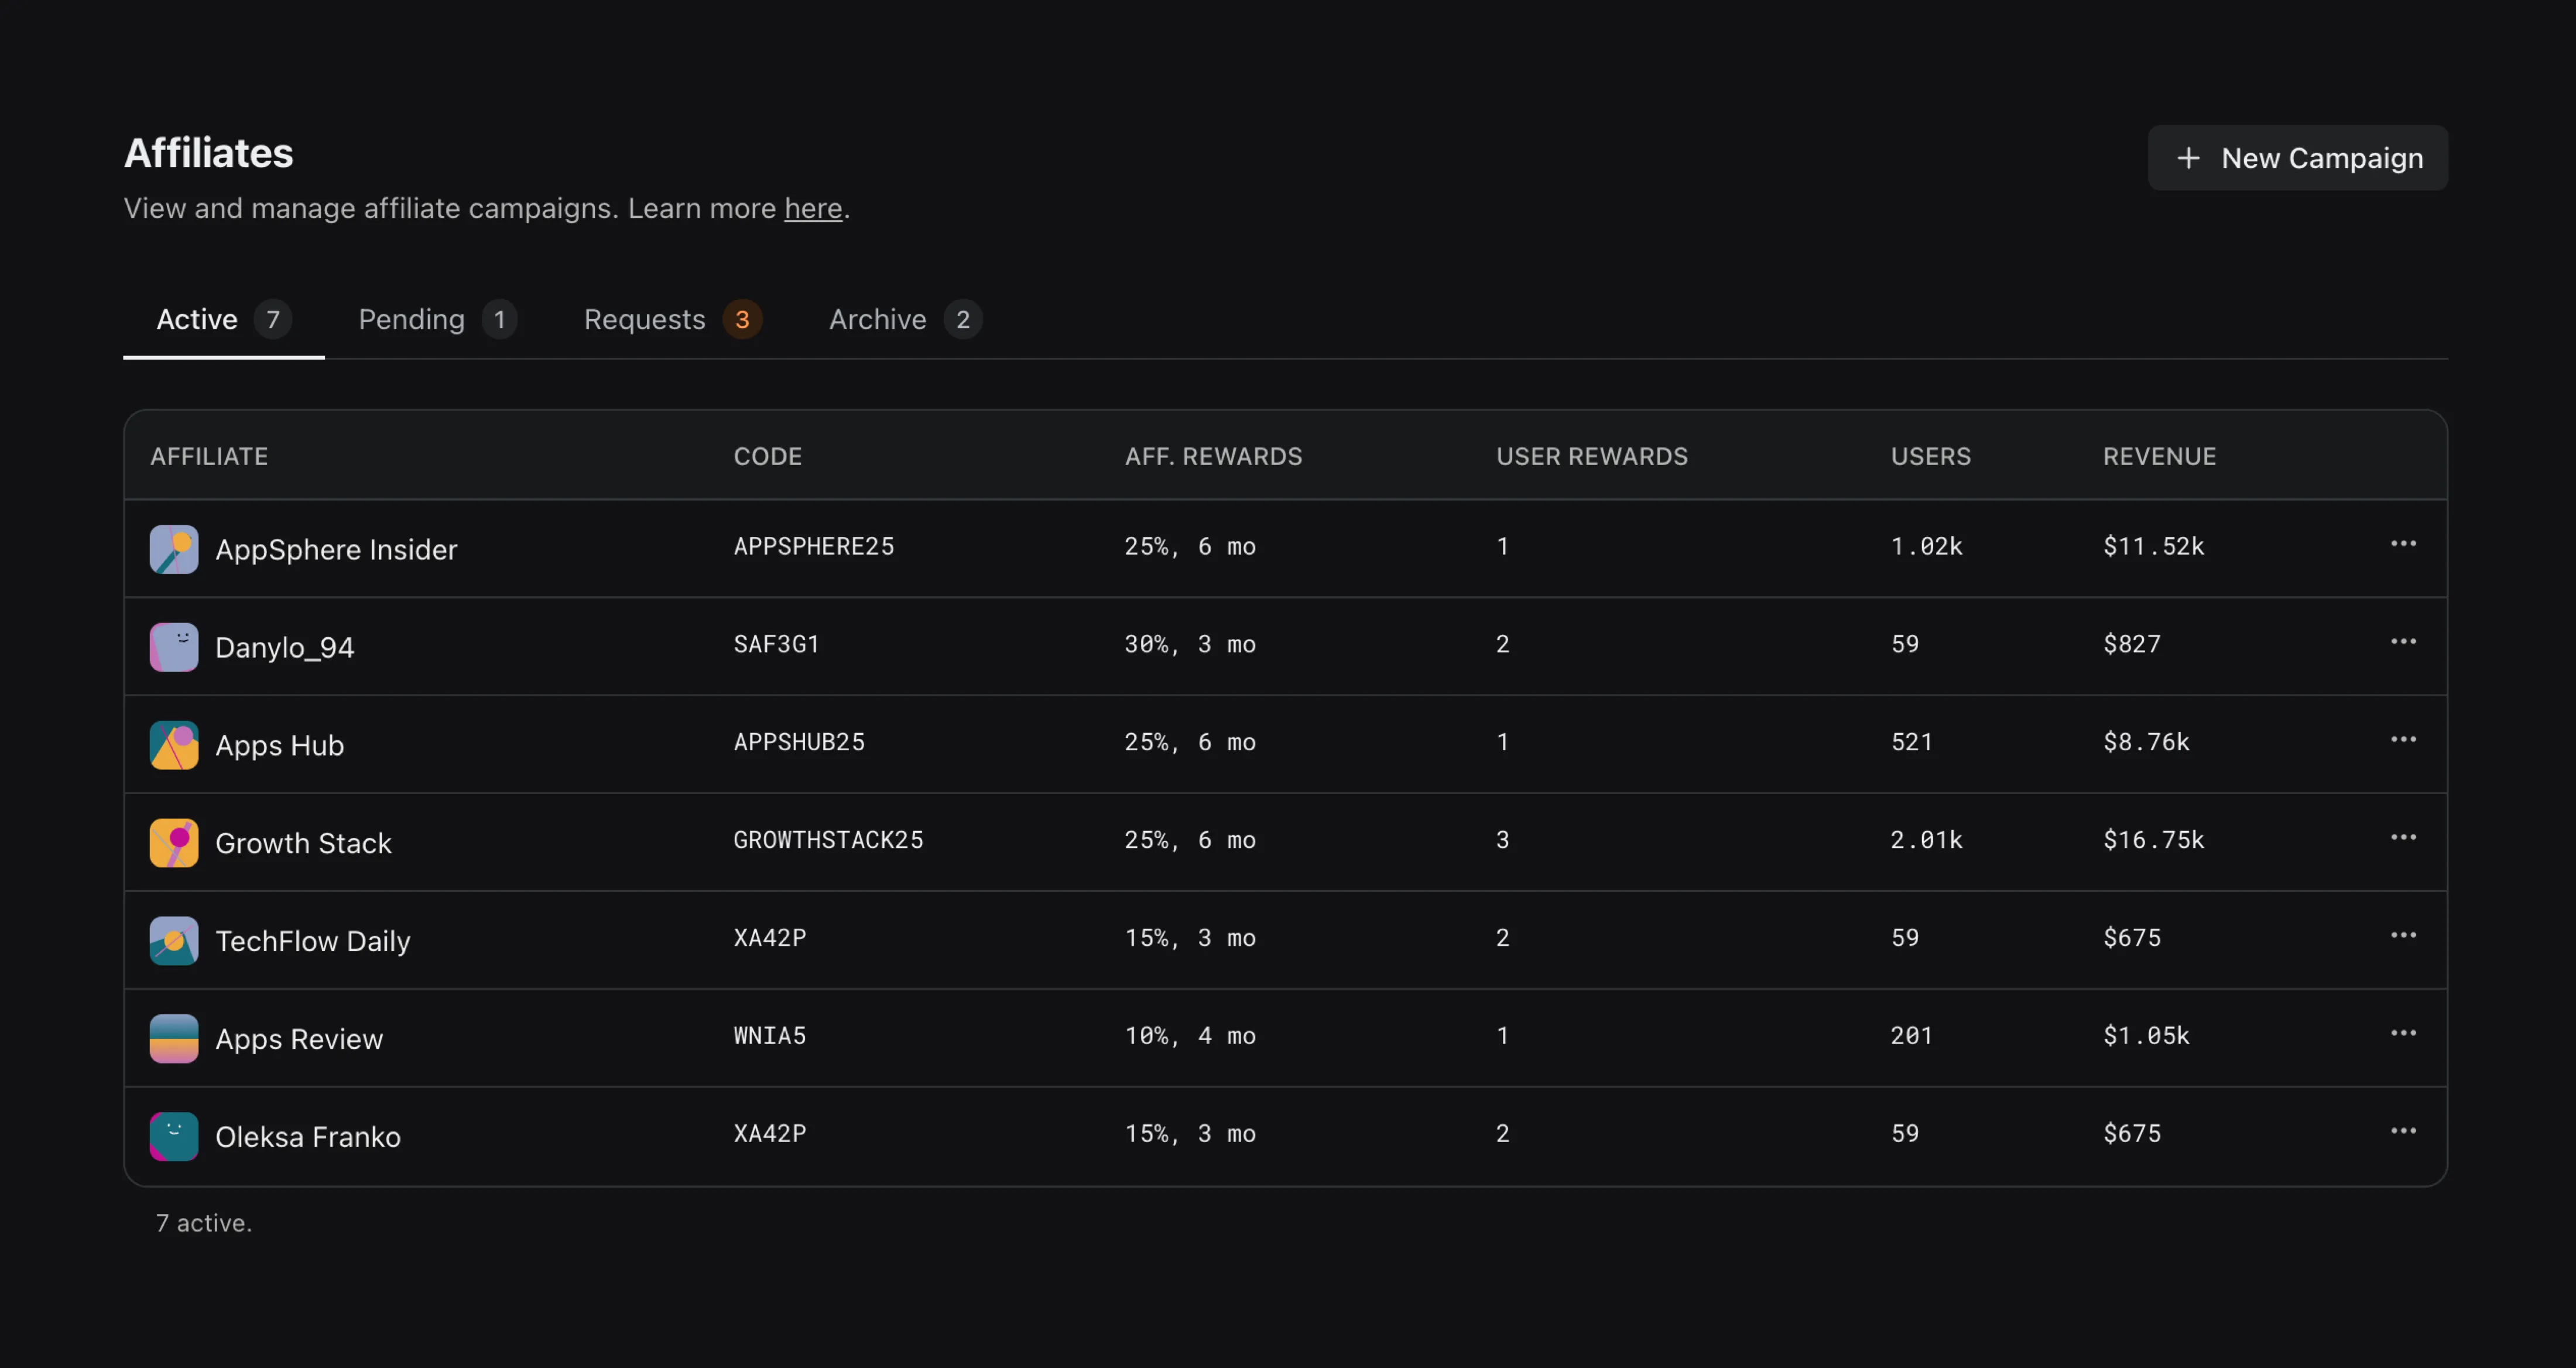This screenshot has height=1368, width=2576.
Task: Click the Apps Hub affiliate icon
Action: 173,744
